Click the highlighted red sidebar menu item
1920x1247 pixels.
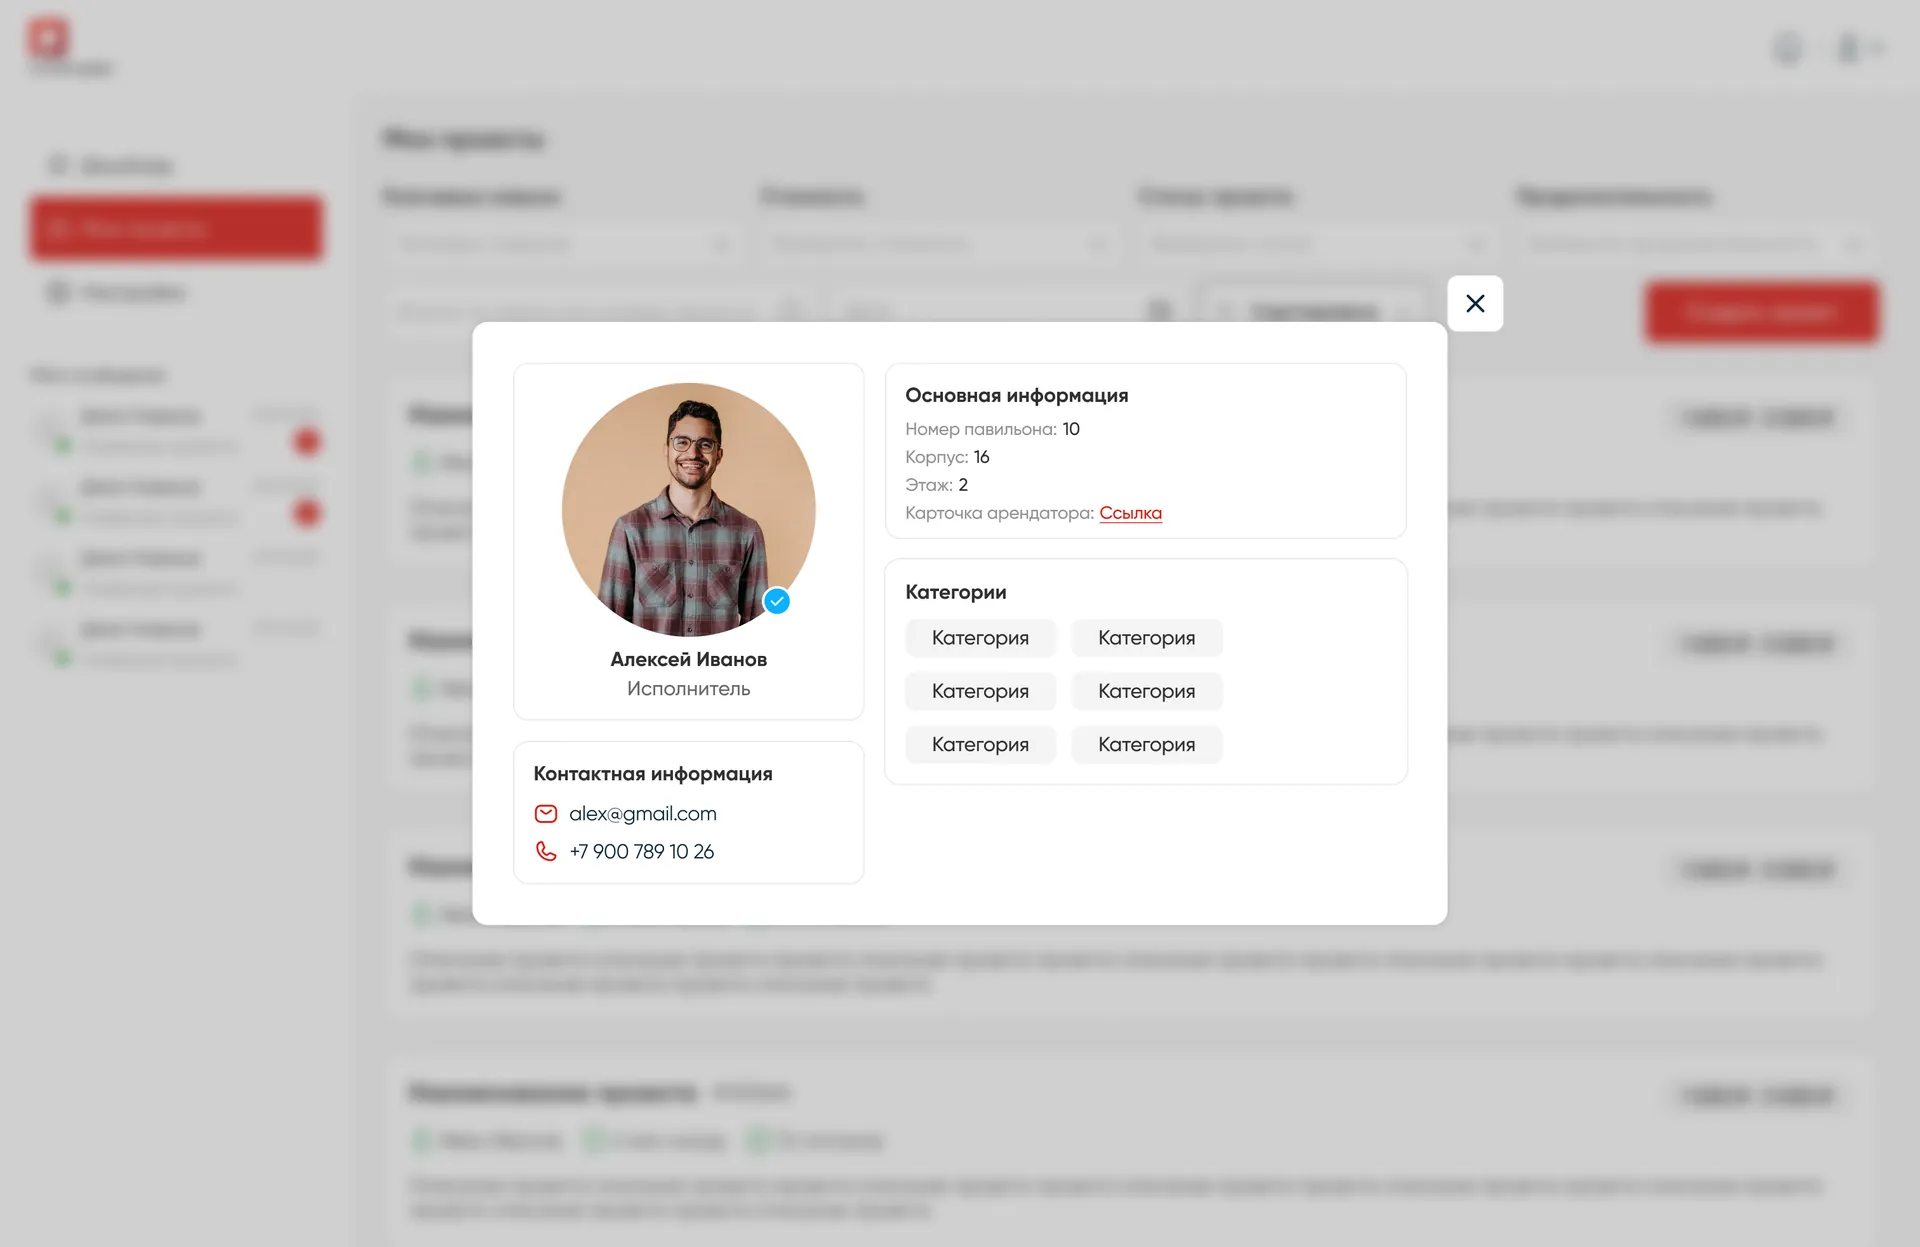[x=176, y=229]
